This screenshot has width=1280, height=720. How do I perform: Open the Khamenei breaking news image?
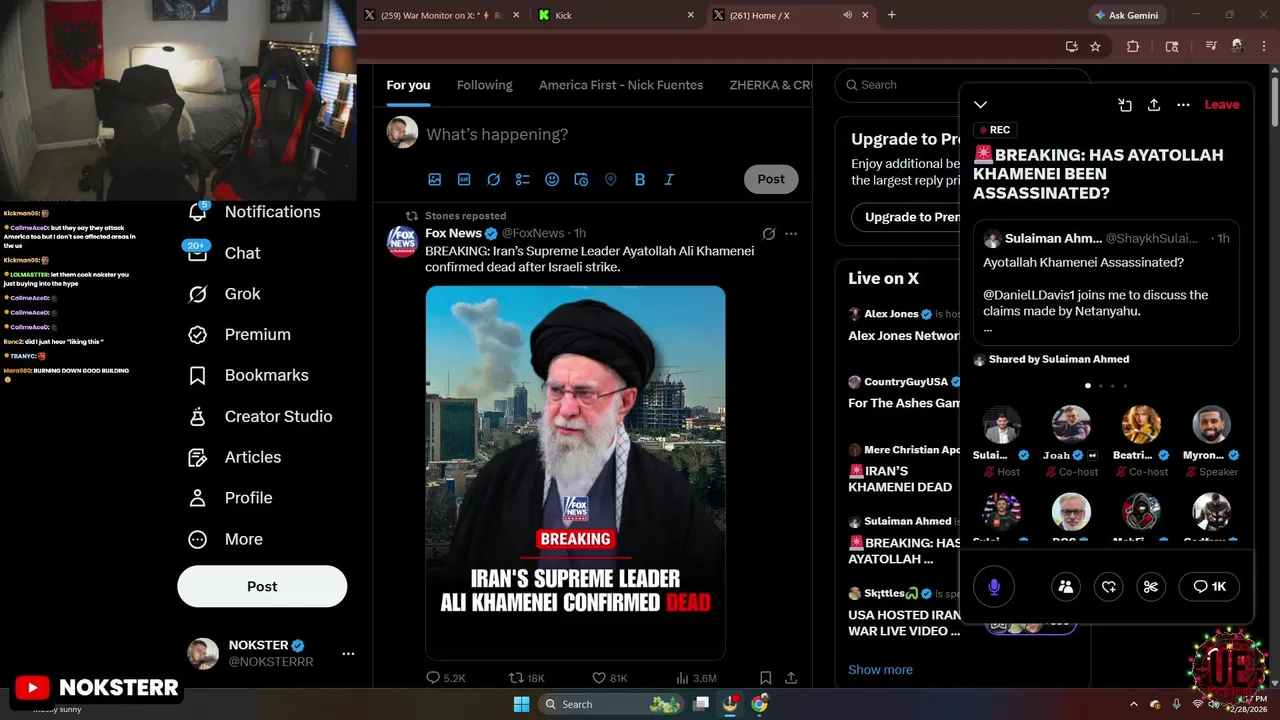click(575, 472)
